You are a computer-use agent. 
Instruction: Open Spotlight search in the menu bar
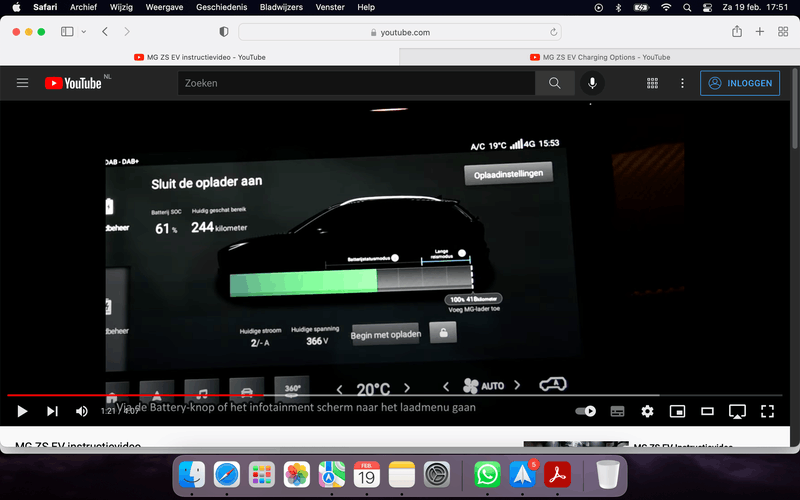tap(687, 7)
